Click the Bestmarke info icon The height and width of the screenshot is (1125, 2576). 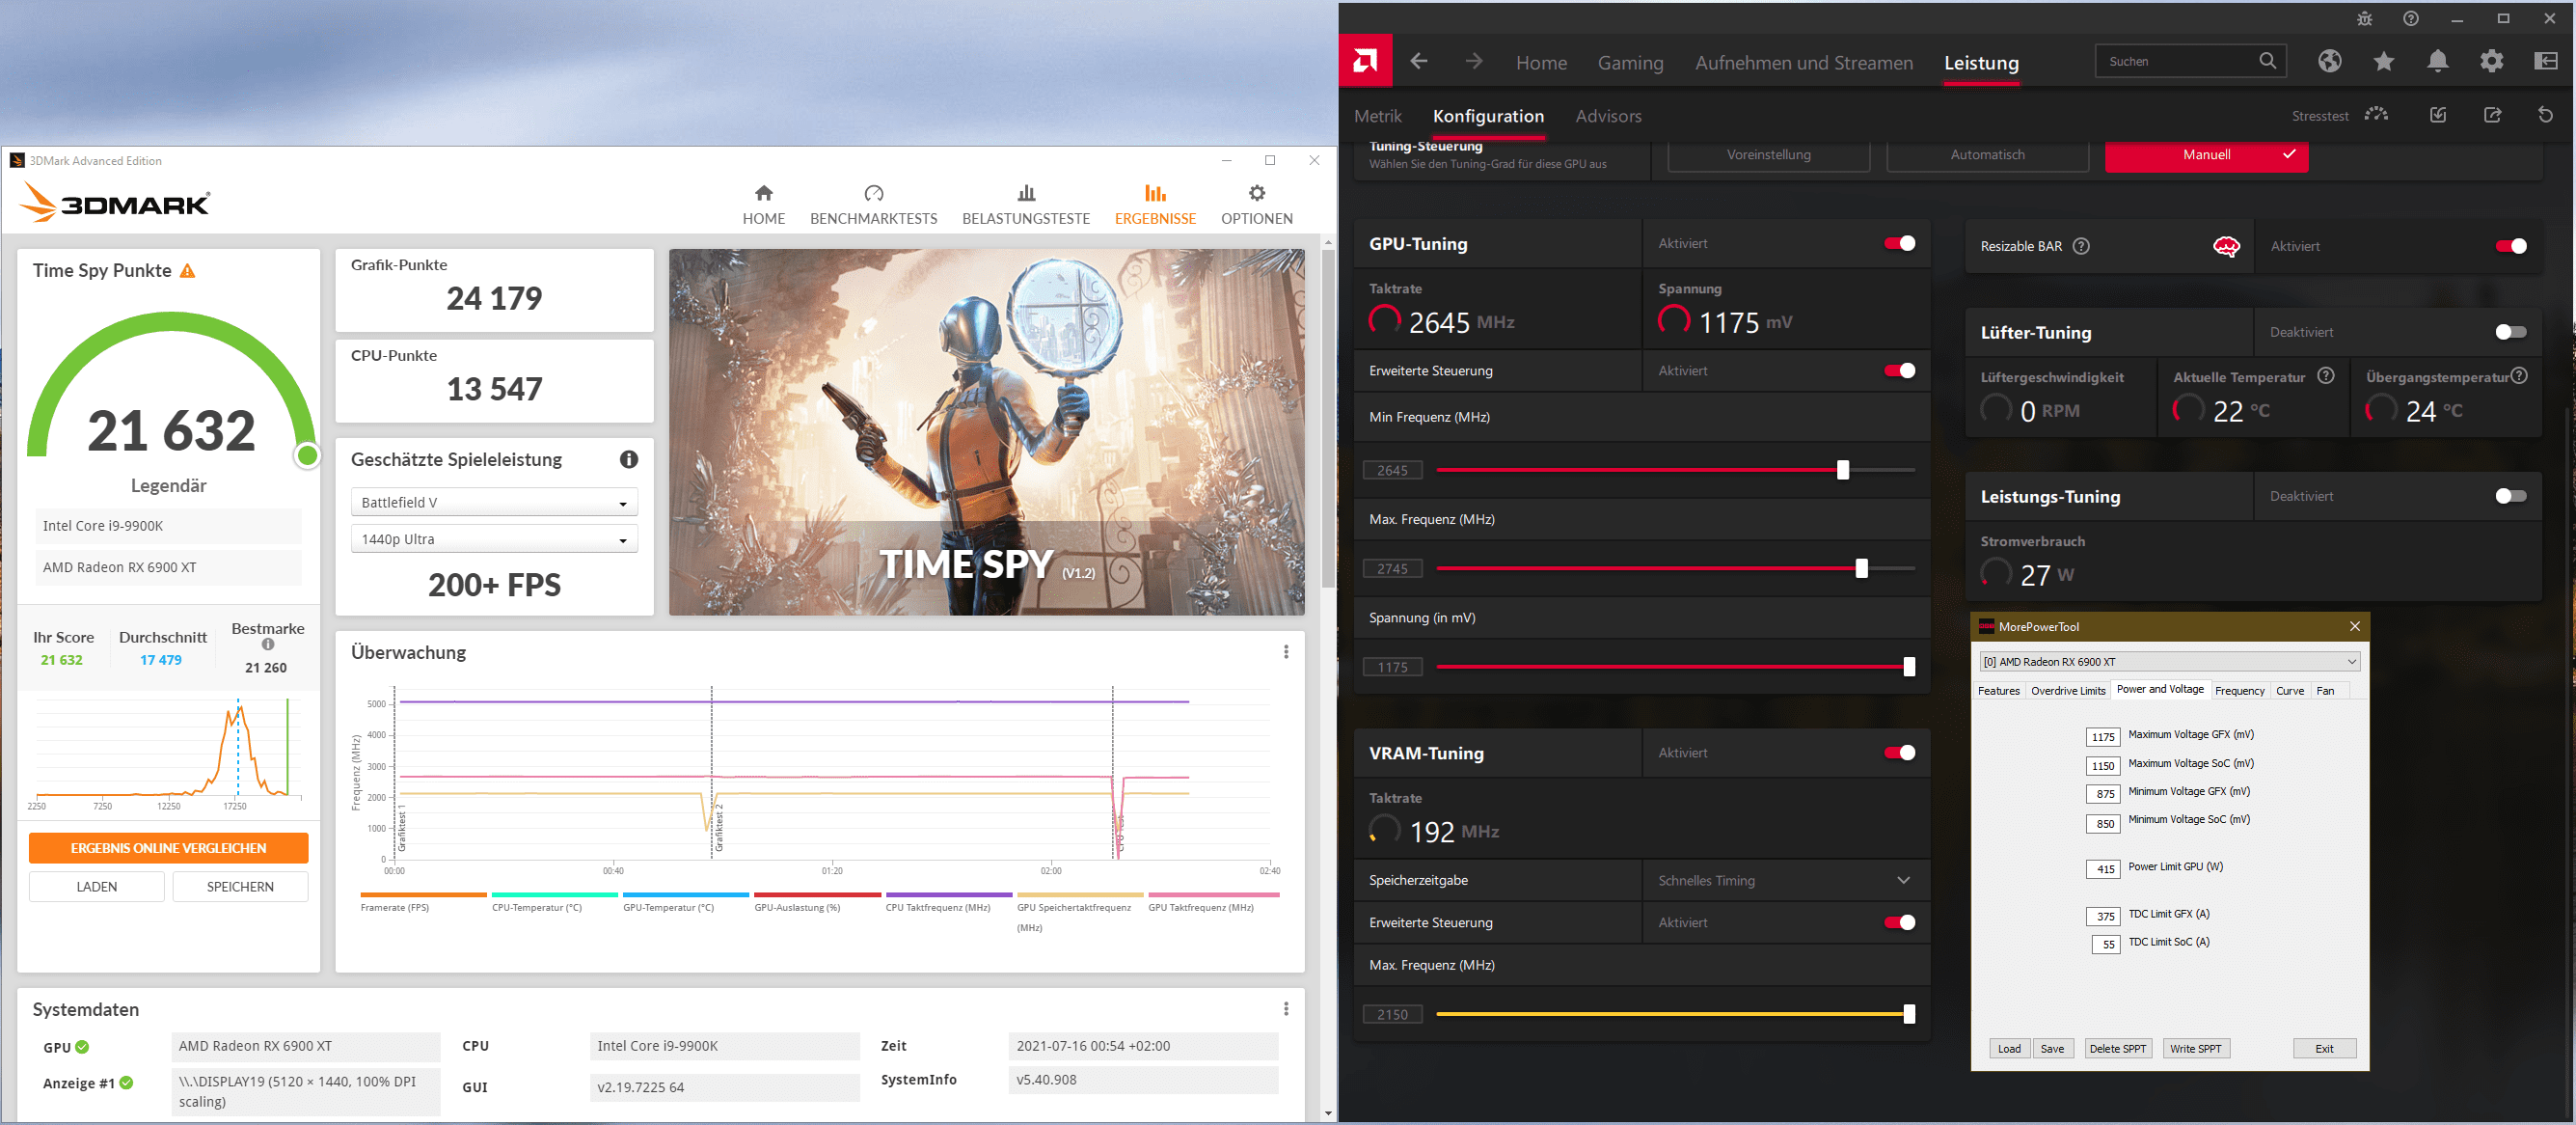pyautogui.click(x=268, y=645)
